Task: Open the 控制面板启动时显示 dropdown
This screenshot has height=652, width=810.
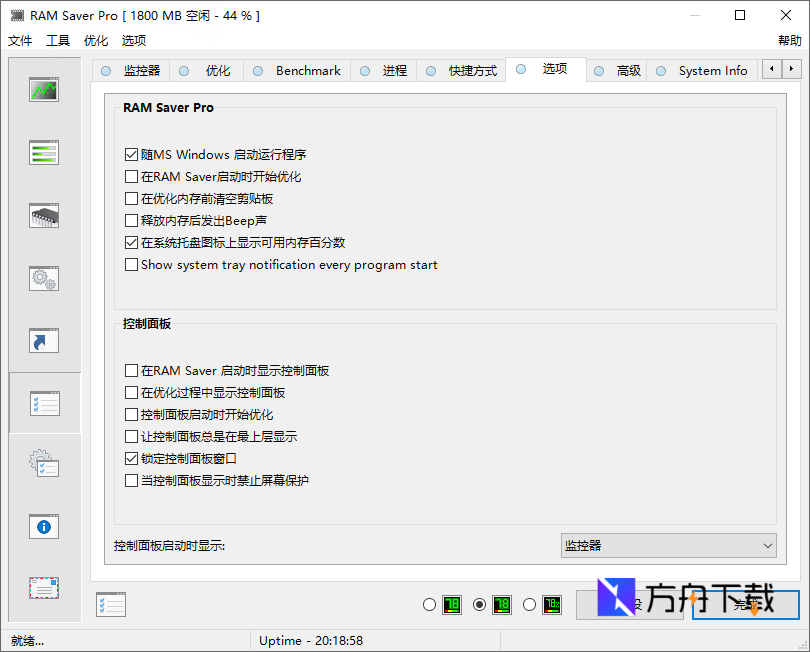Action: click(x=766, y=545)
